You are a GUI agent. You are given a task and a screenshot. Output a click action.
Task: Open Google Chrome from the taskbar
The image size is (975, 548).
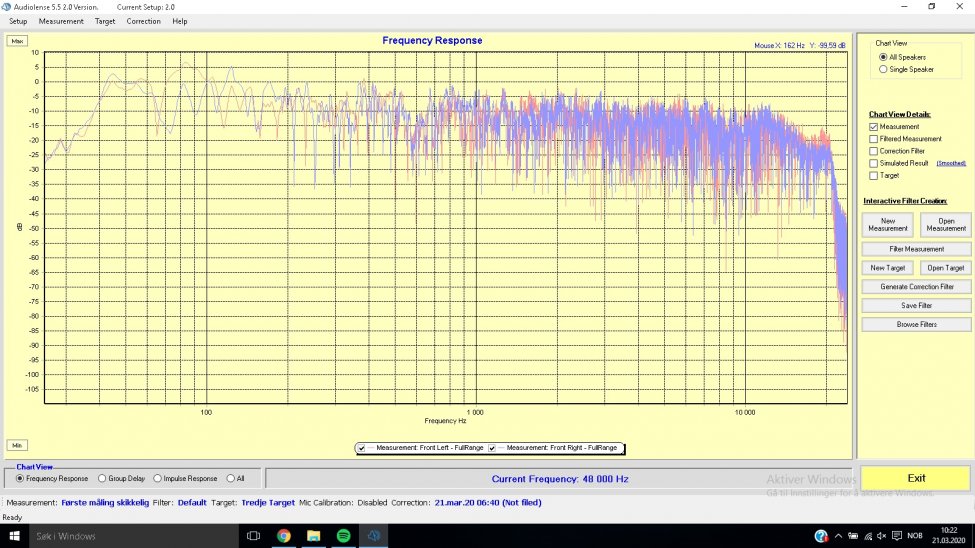[x=283, y=536]
